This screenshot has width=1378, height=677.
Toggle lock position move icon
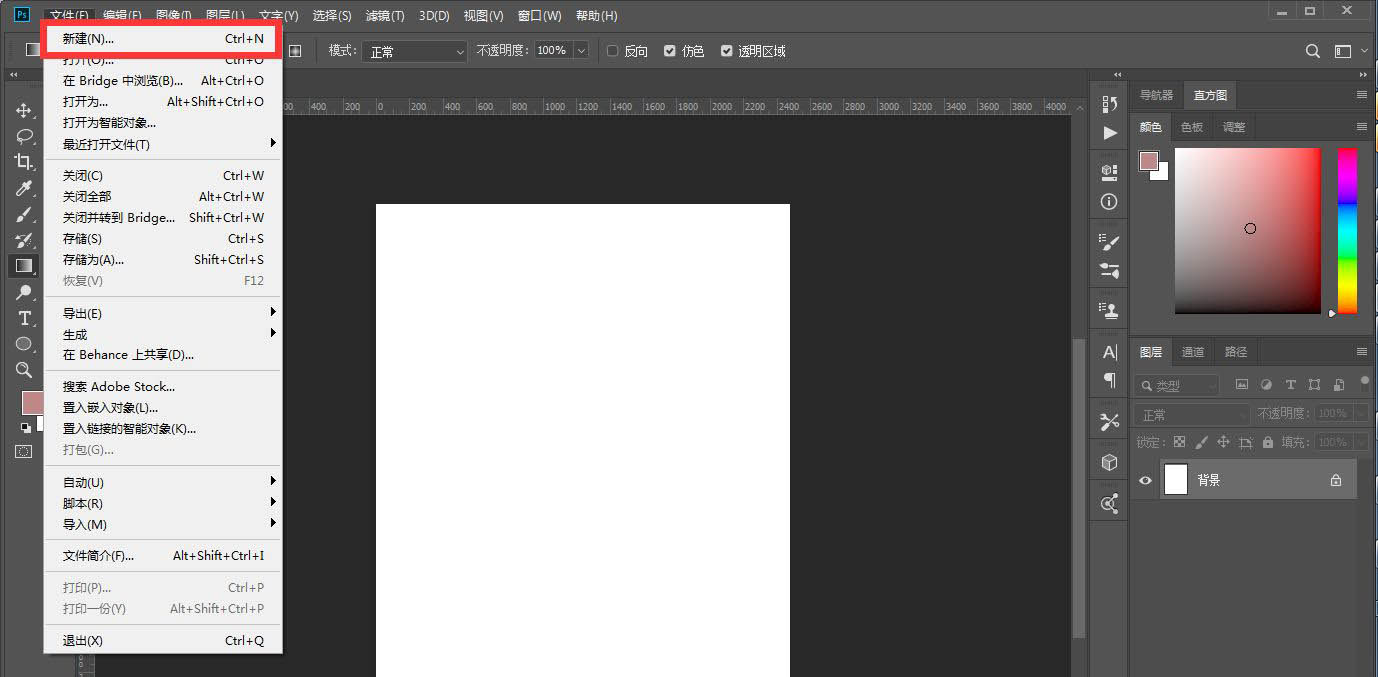click(1223, 442)
